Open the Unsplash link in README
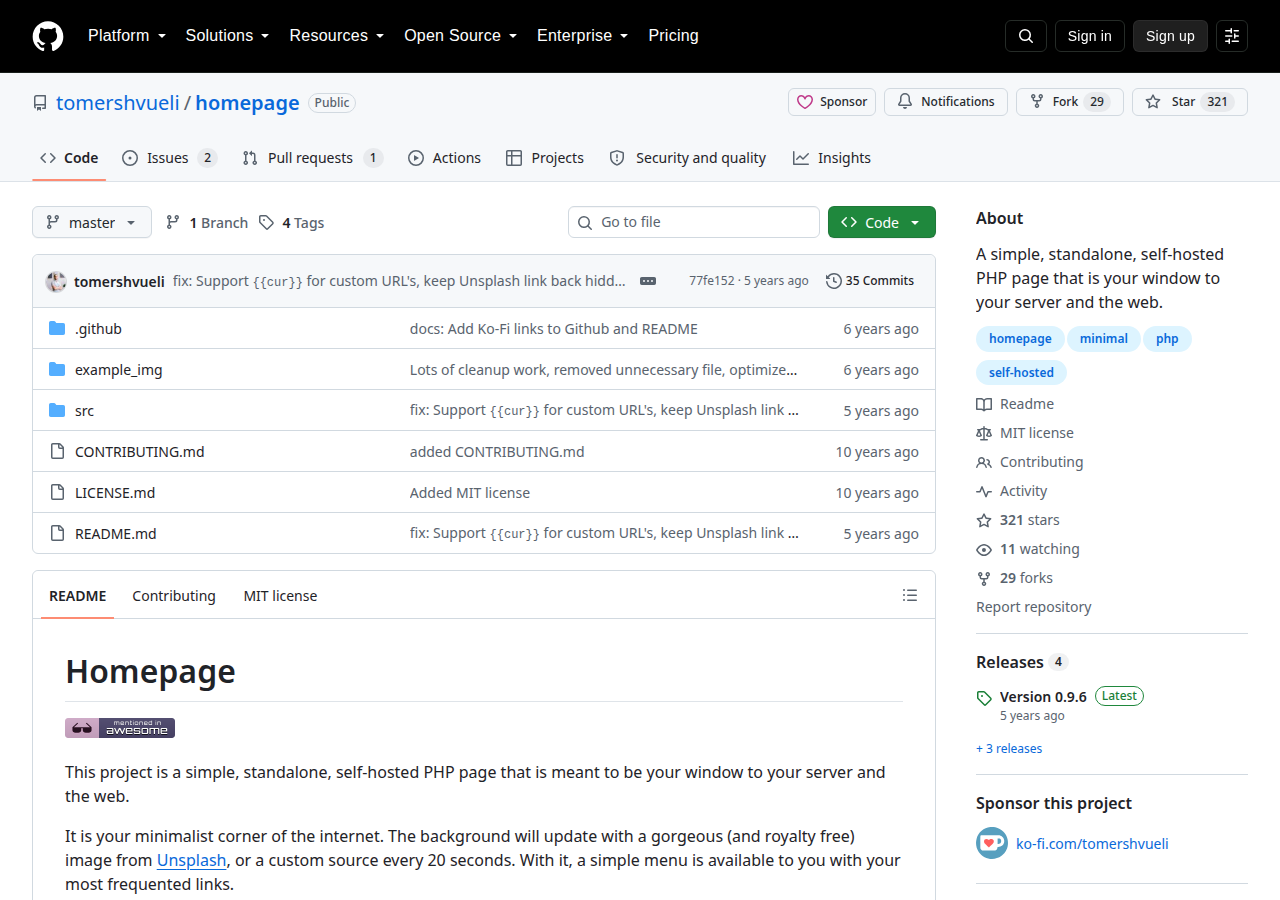 click(191, 860)
